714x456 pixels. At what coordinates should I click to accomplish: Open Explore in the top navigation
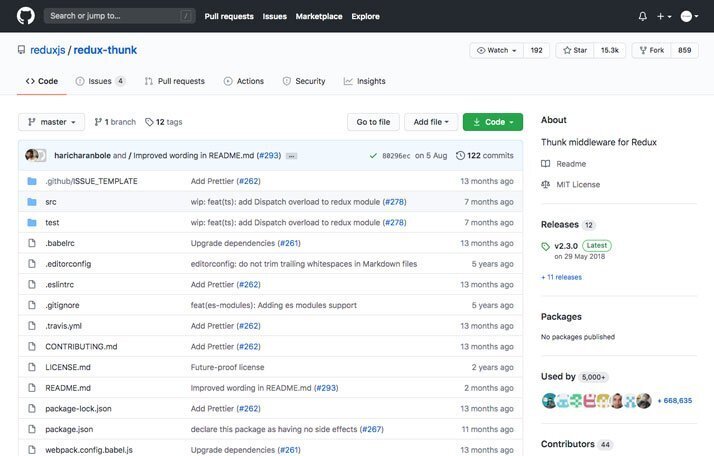pos(365,16)
